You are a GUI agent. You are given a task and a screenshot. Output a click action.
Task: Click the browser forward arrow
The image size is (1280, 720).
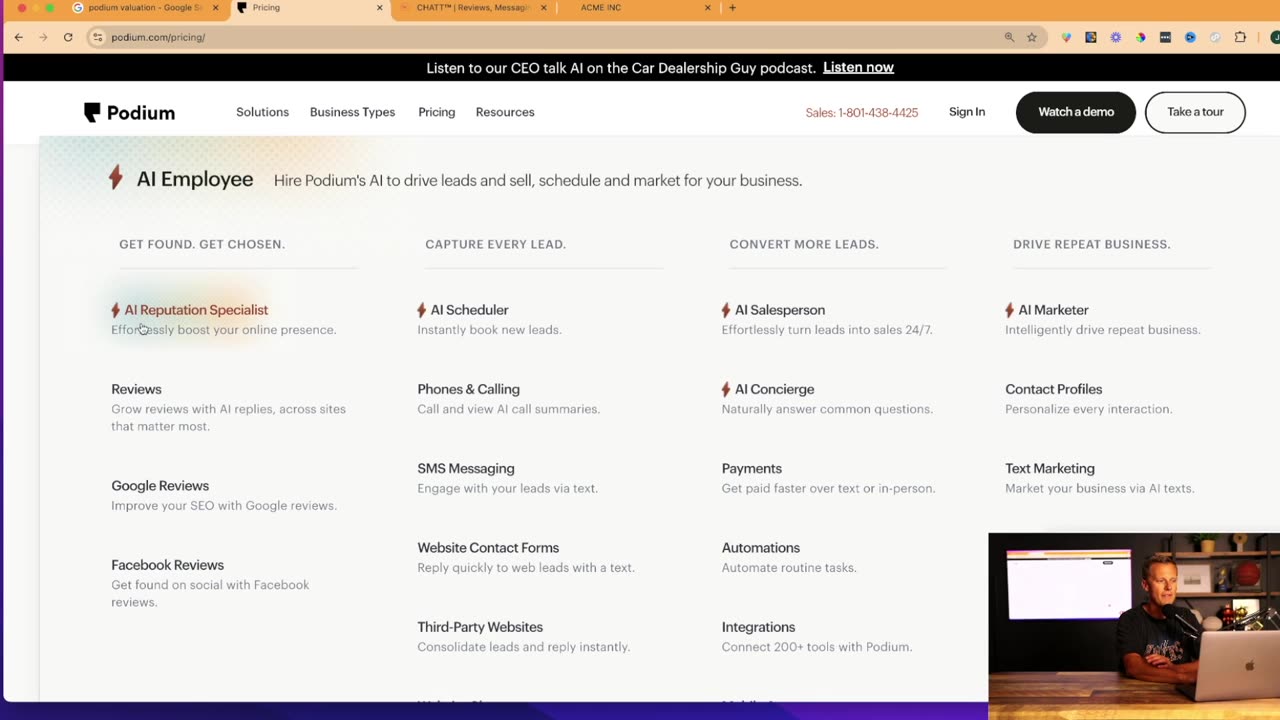(43, 37)
